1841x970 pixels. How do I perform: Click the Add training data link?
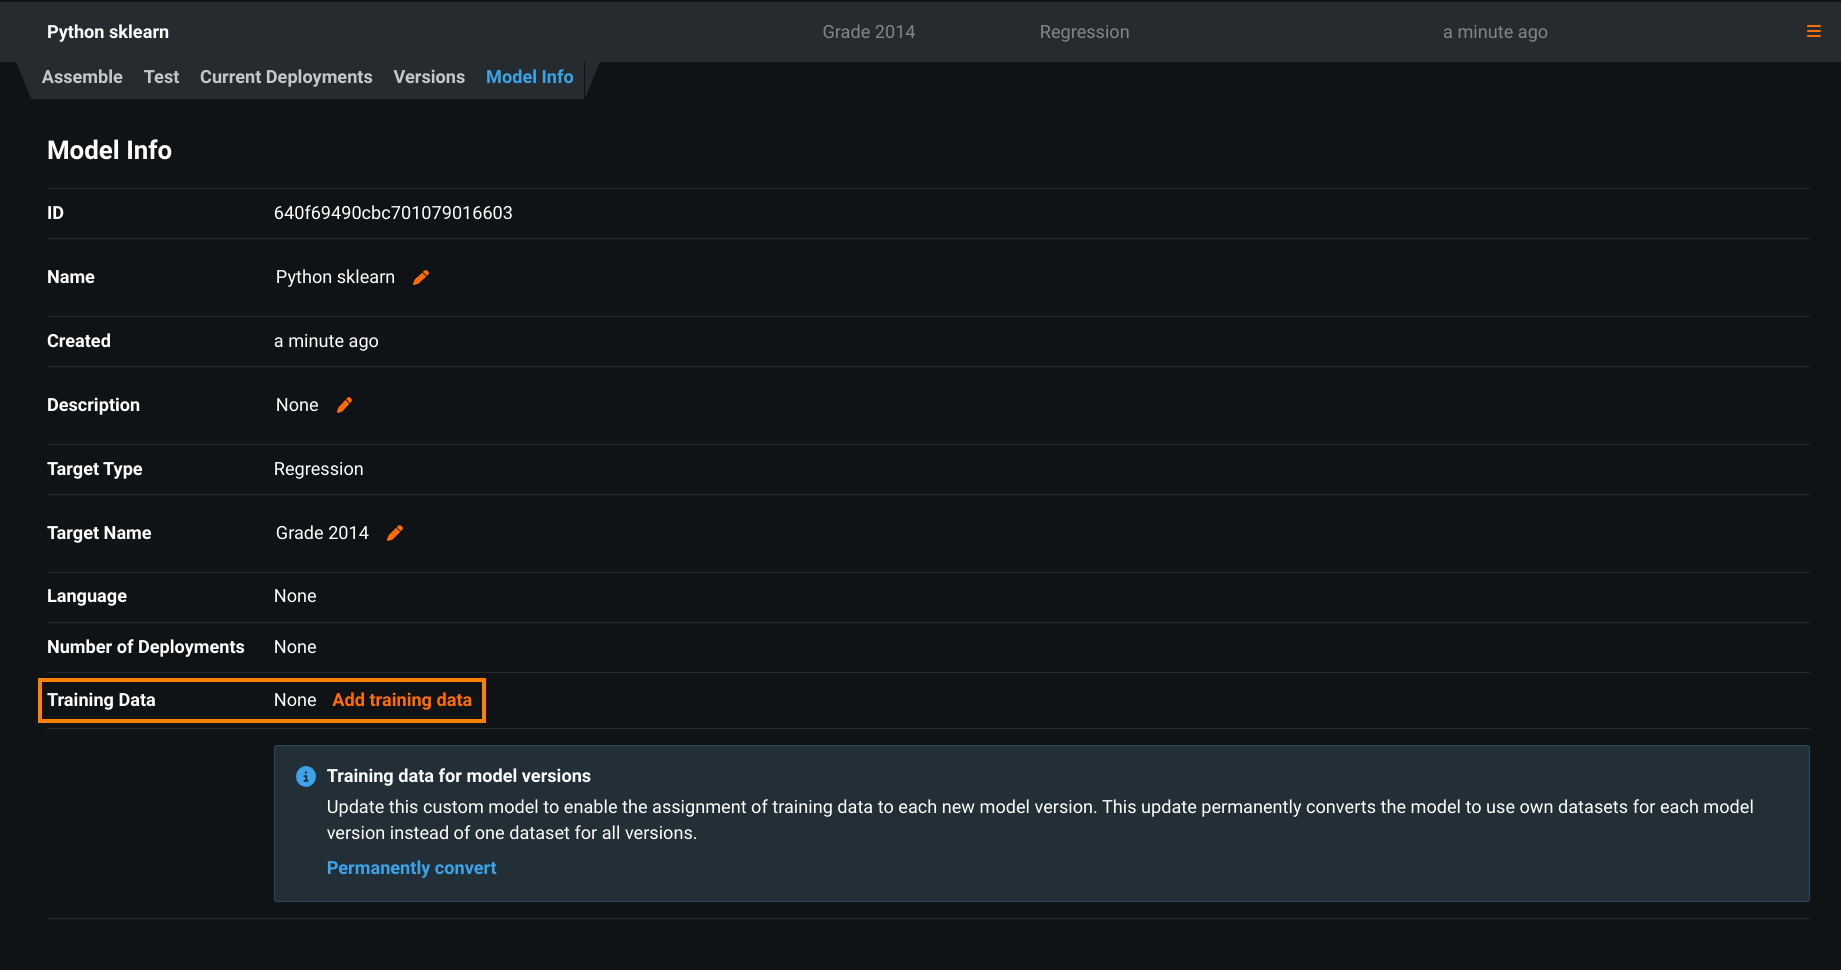[402, 700]
